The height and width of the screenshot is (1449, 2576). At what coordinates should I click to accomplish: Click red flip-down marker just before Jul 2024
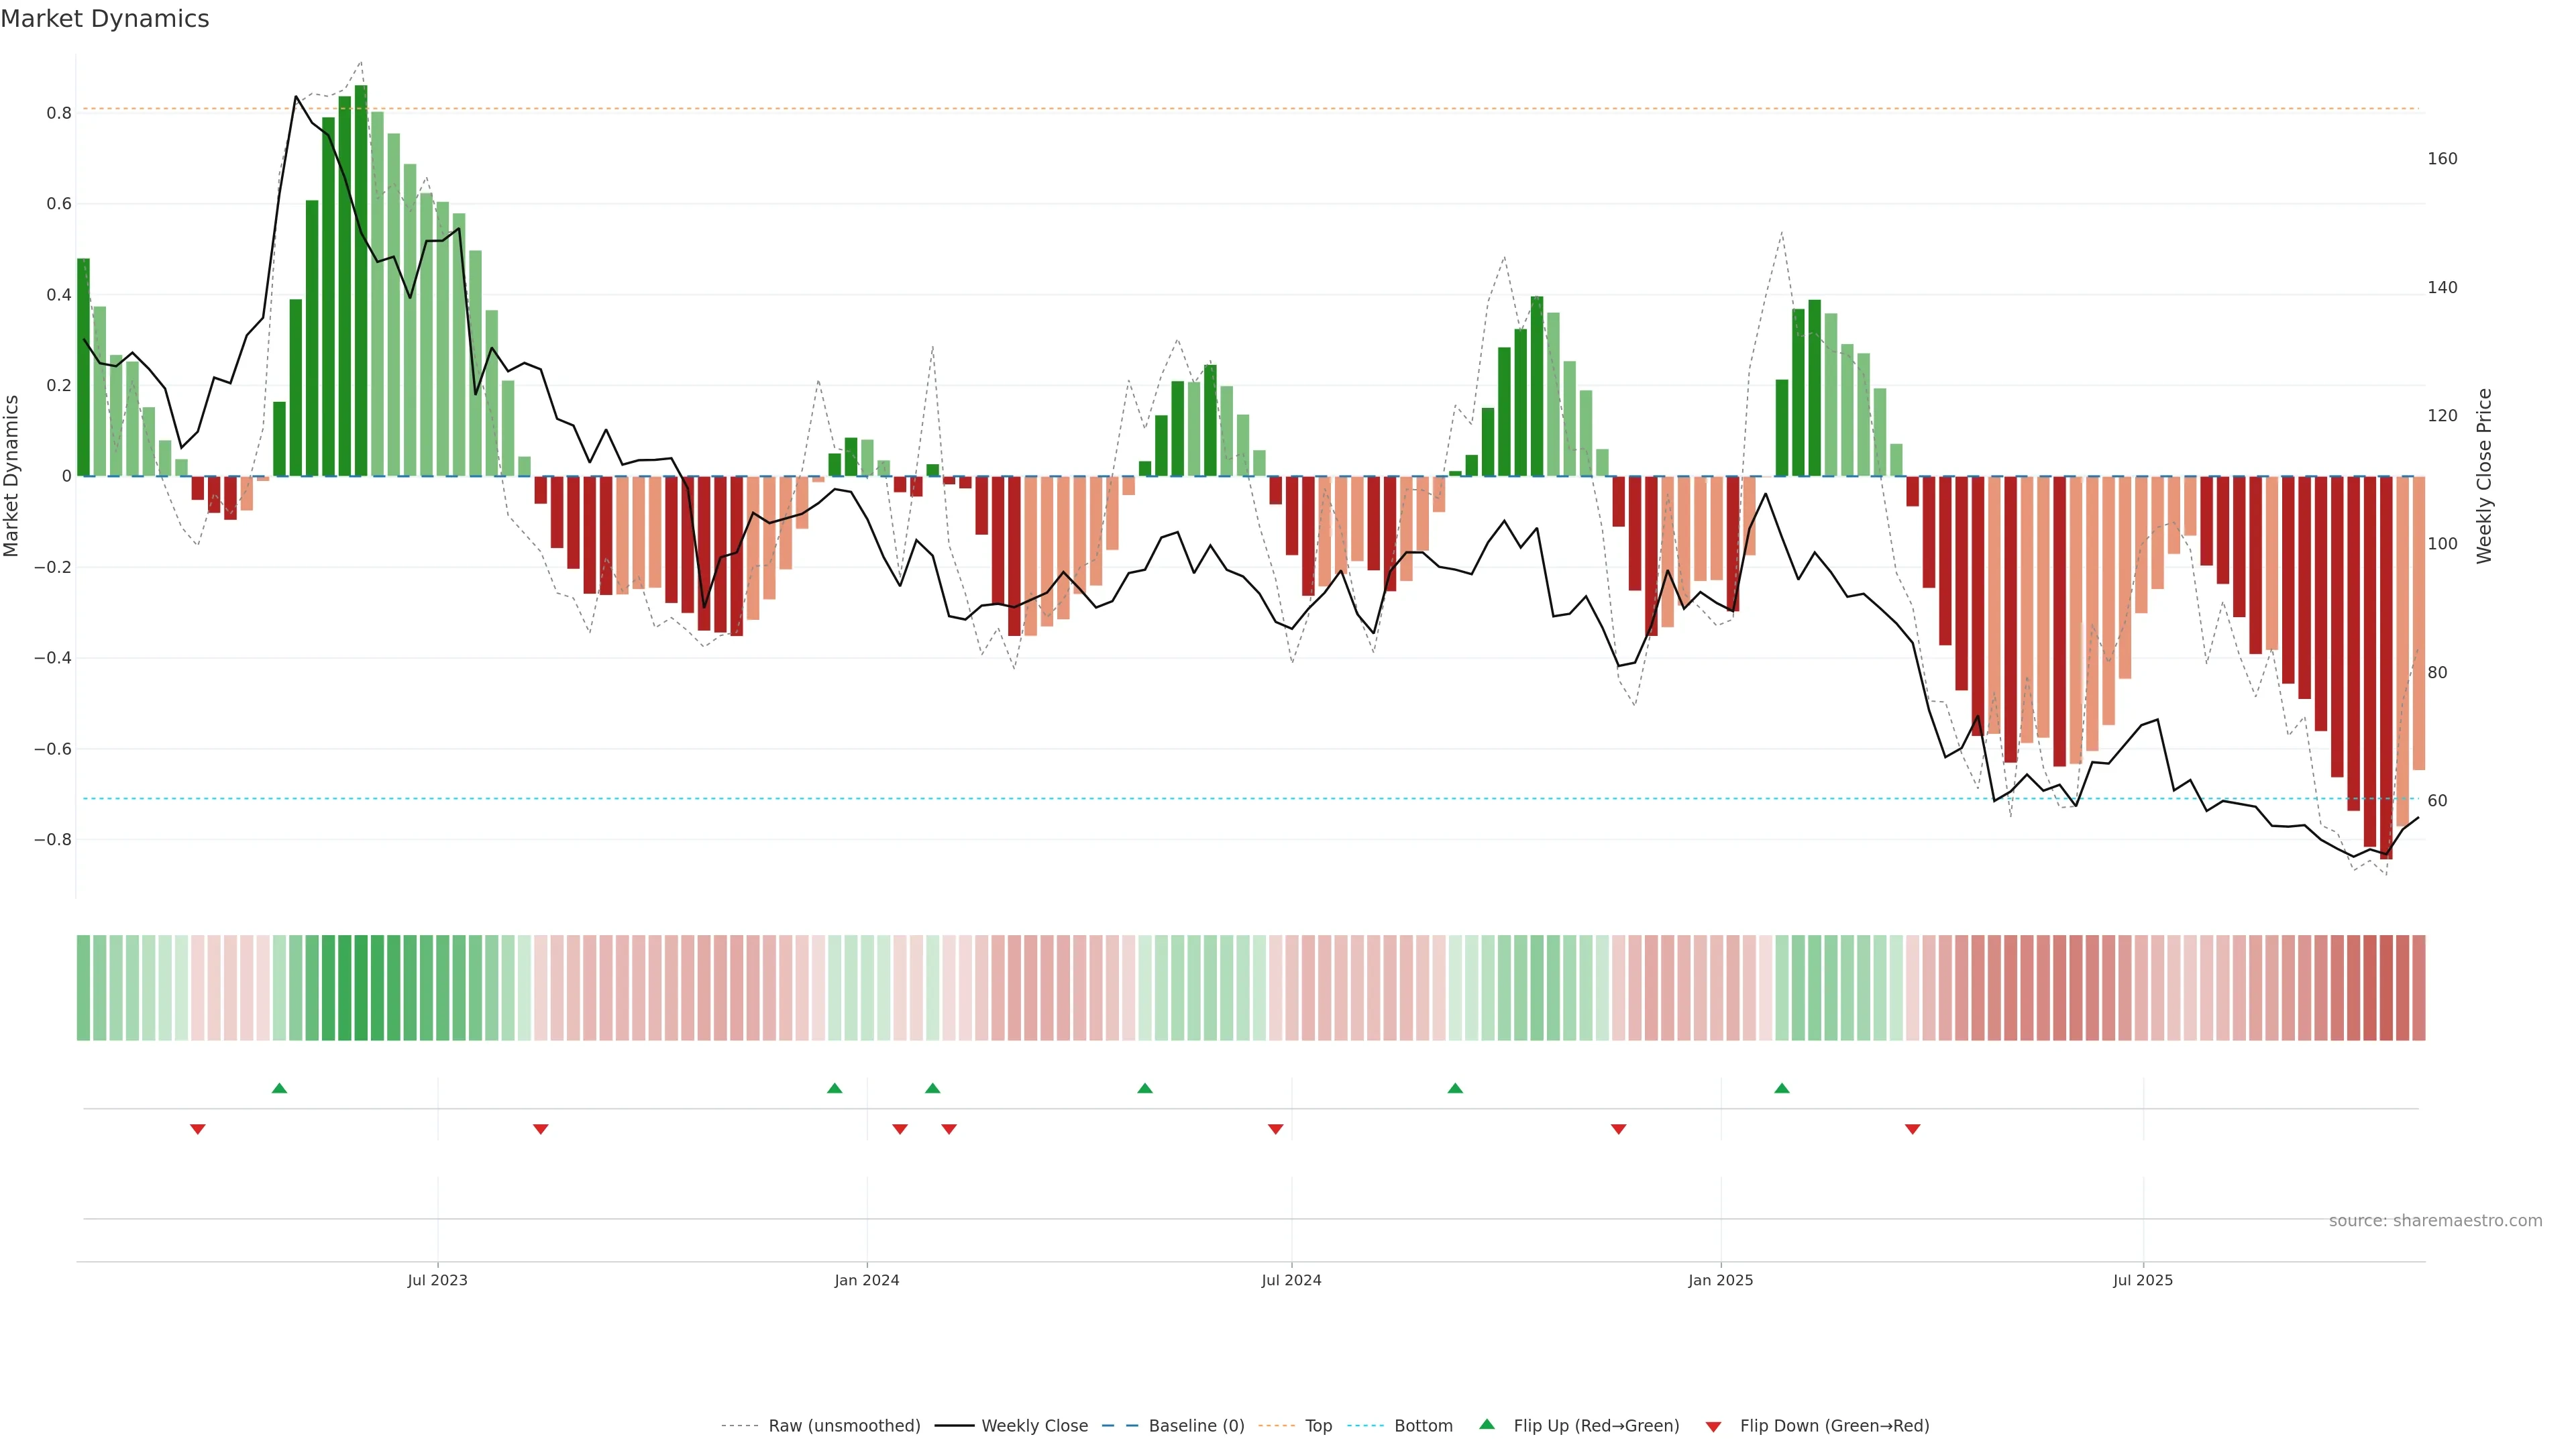click(1275, 1129)
